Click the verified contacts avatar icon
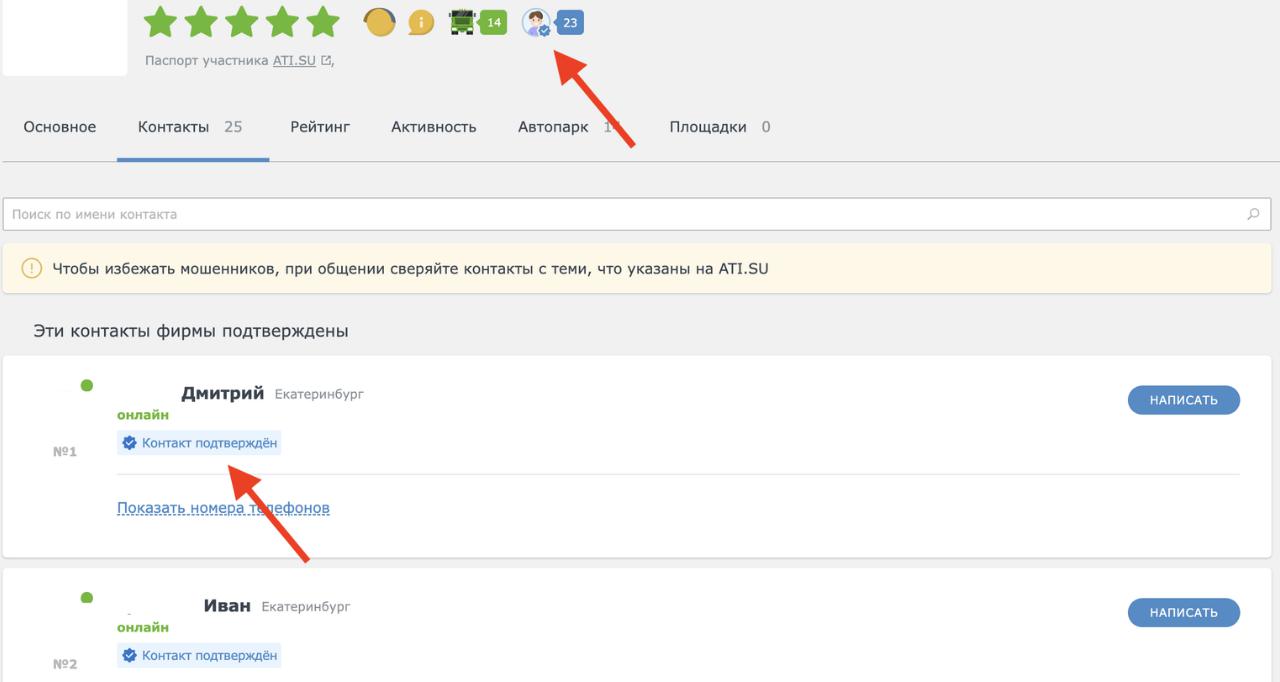Screen dimensions: 1280x682 536,22
